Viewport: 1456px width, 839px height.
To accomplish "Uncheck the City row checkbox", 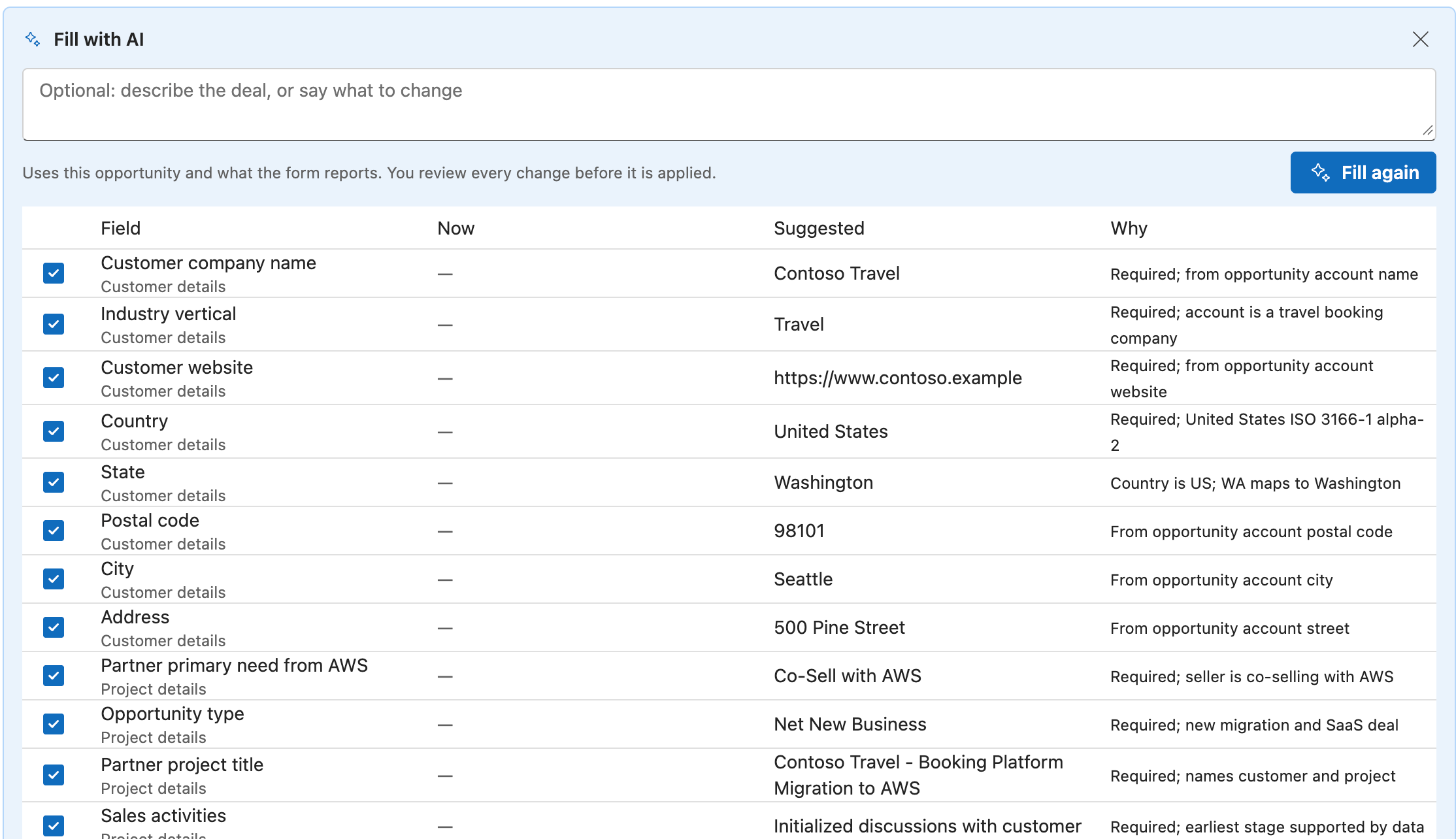I will [54, 579].
